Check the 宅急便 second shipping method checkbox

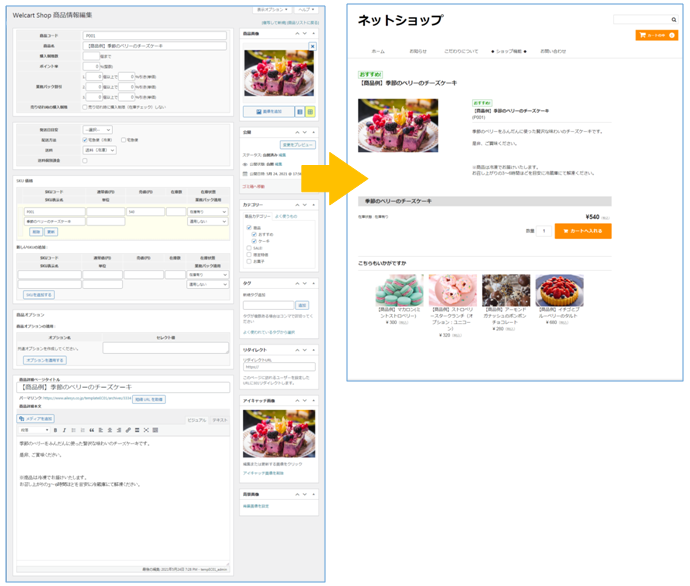coord(123,140)
